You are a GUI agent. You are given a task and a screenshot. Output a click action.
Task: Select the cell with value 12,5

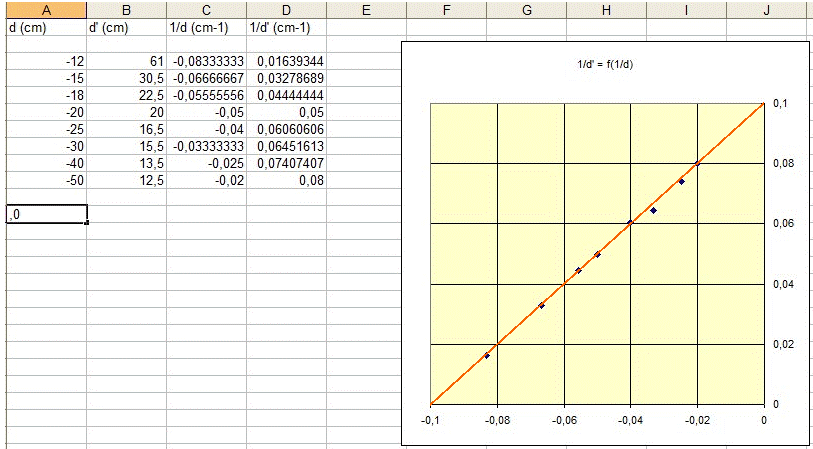click(x=126, y=181)
